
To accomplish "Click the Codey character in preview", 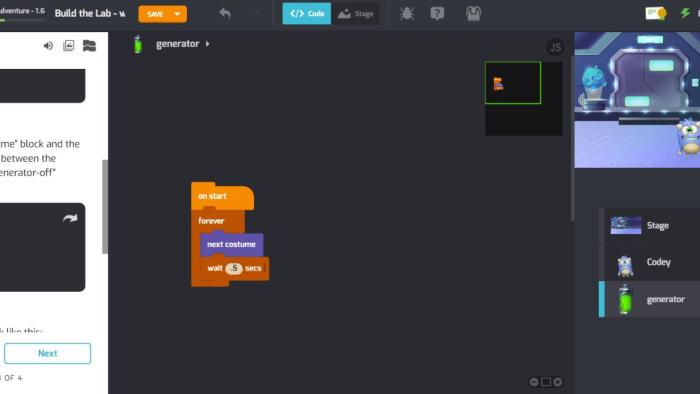I will (x=689, y=136).
